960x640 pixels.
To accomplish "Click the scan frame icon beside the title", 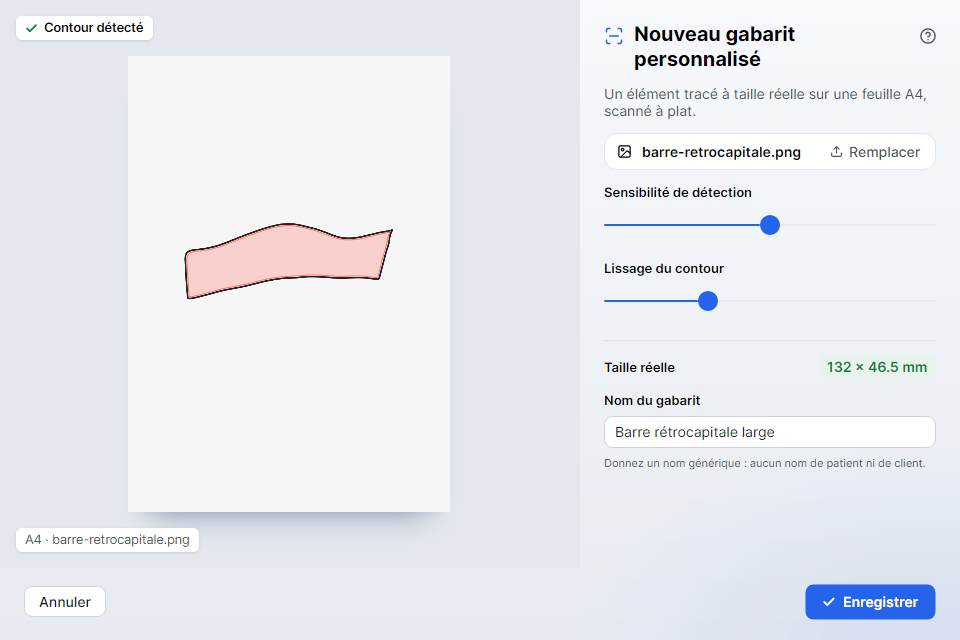I will (614, 36).
